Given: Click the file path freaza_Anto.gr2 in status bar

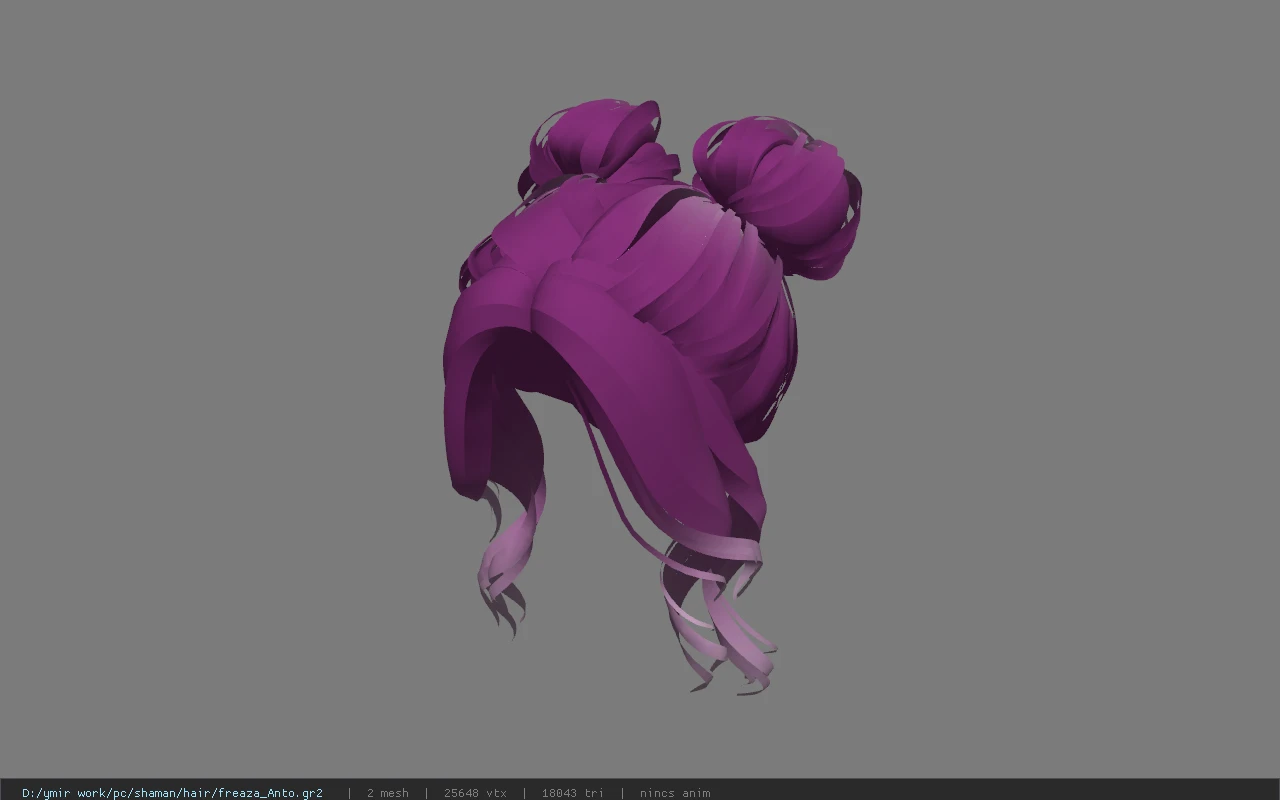Looking at the screenshot, I should tap(172, 793).
